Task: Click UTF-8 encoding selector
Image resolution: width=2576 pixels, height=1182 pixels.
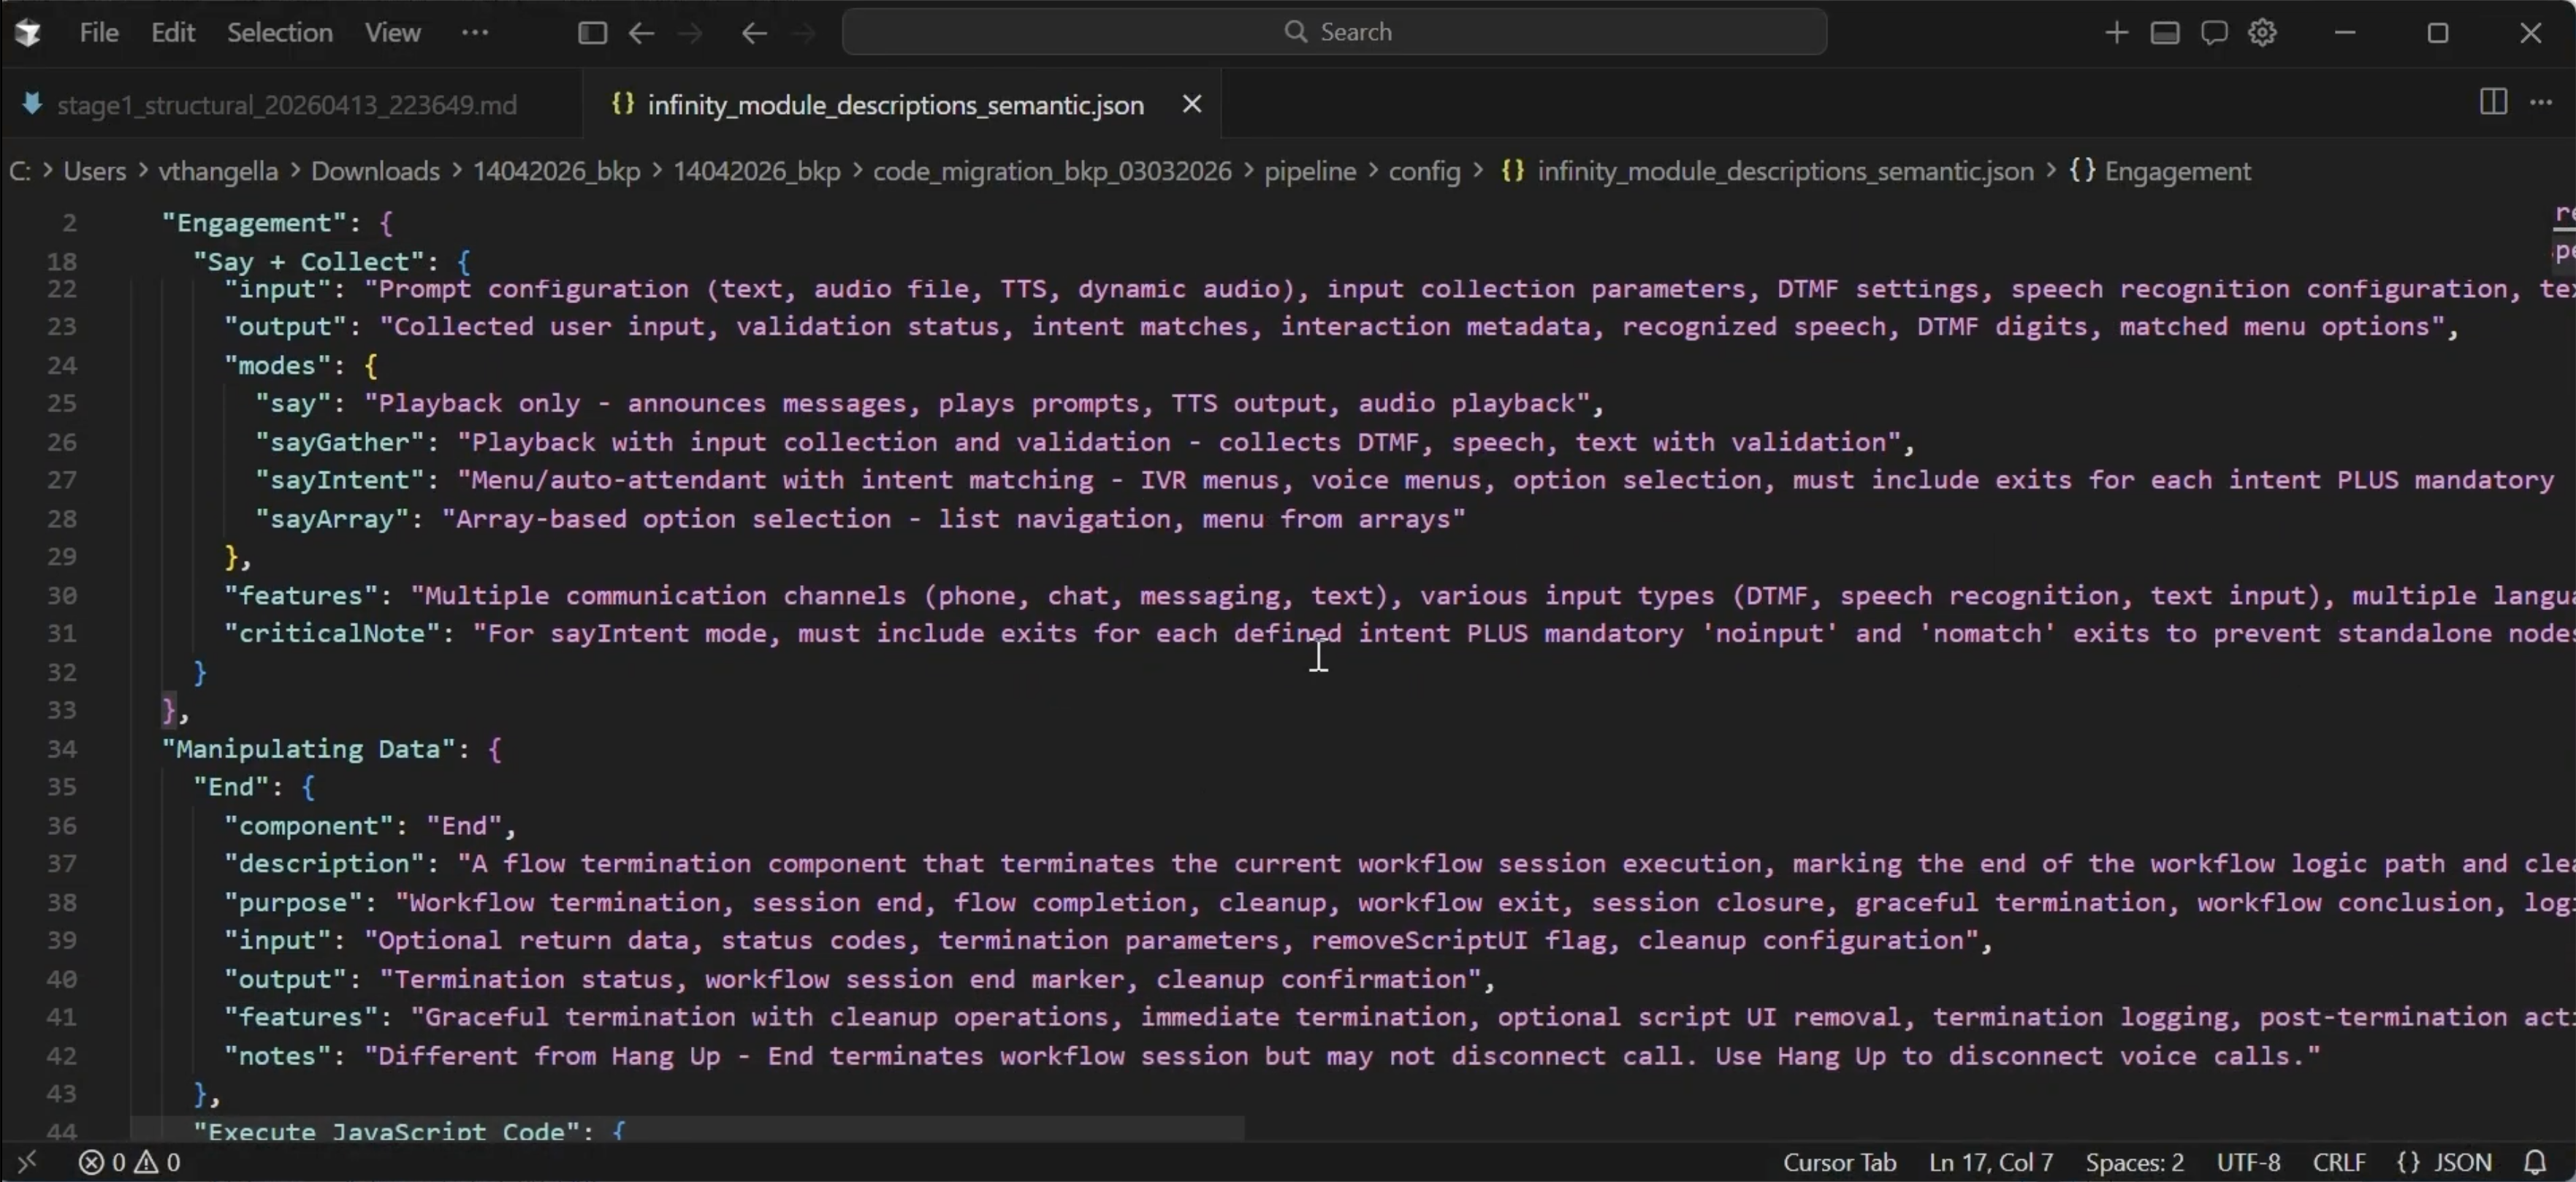Action: point(2248,1162)
